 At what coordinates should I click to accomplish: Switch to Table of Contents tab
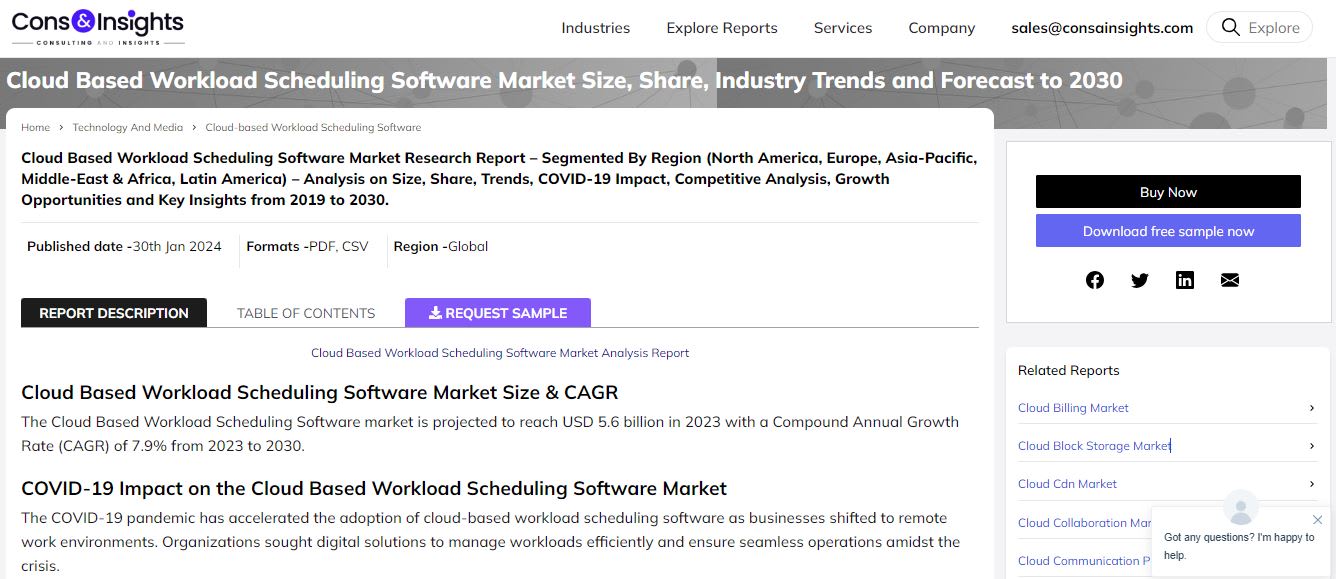(x=306, y=313)
